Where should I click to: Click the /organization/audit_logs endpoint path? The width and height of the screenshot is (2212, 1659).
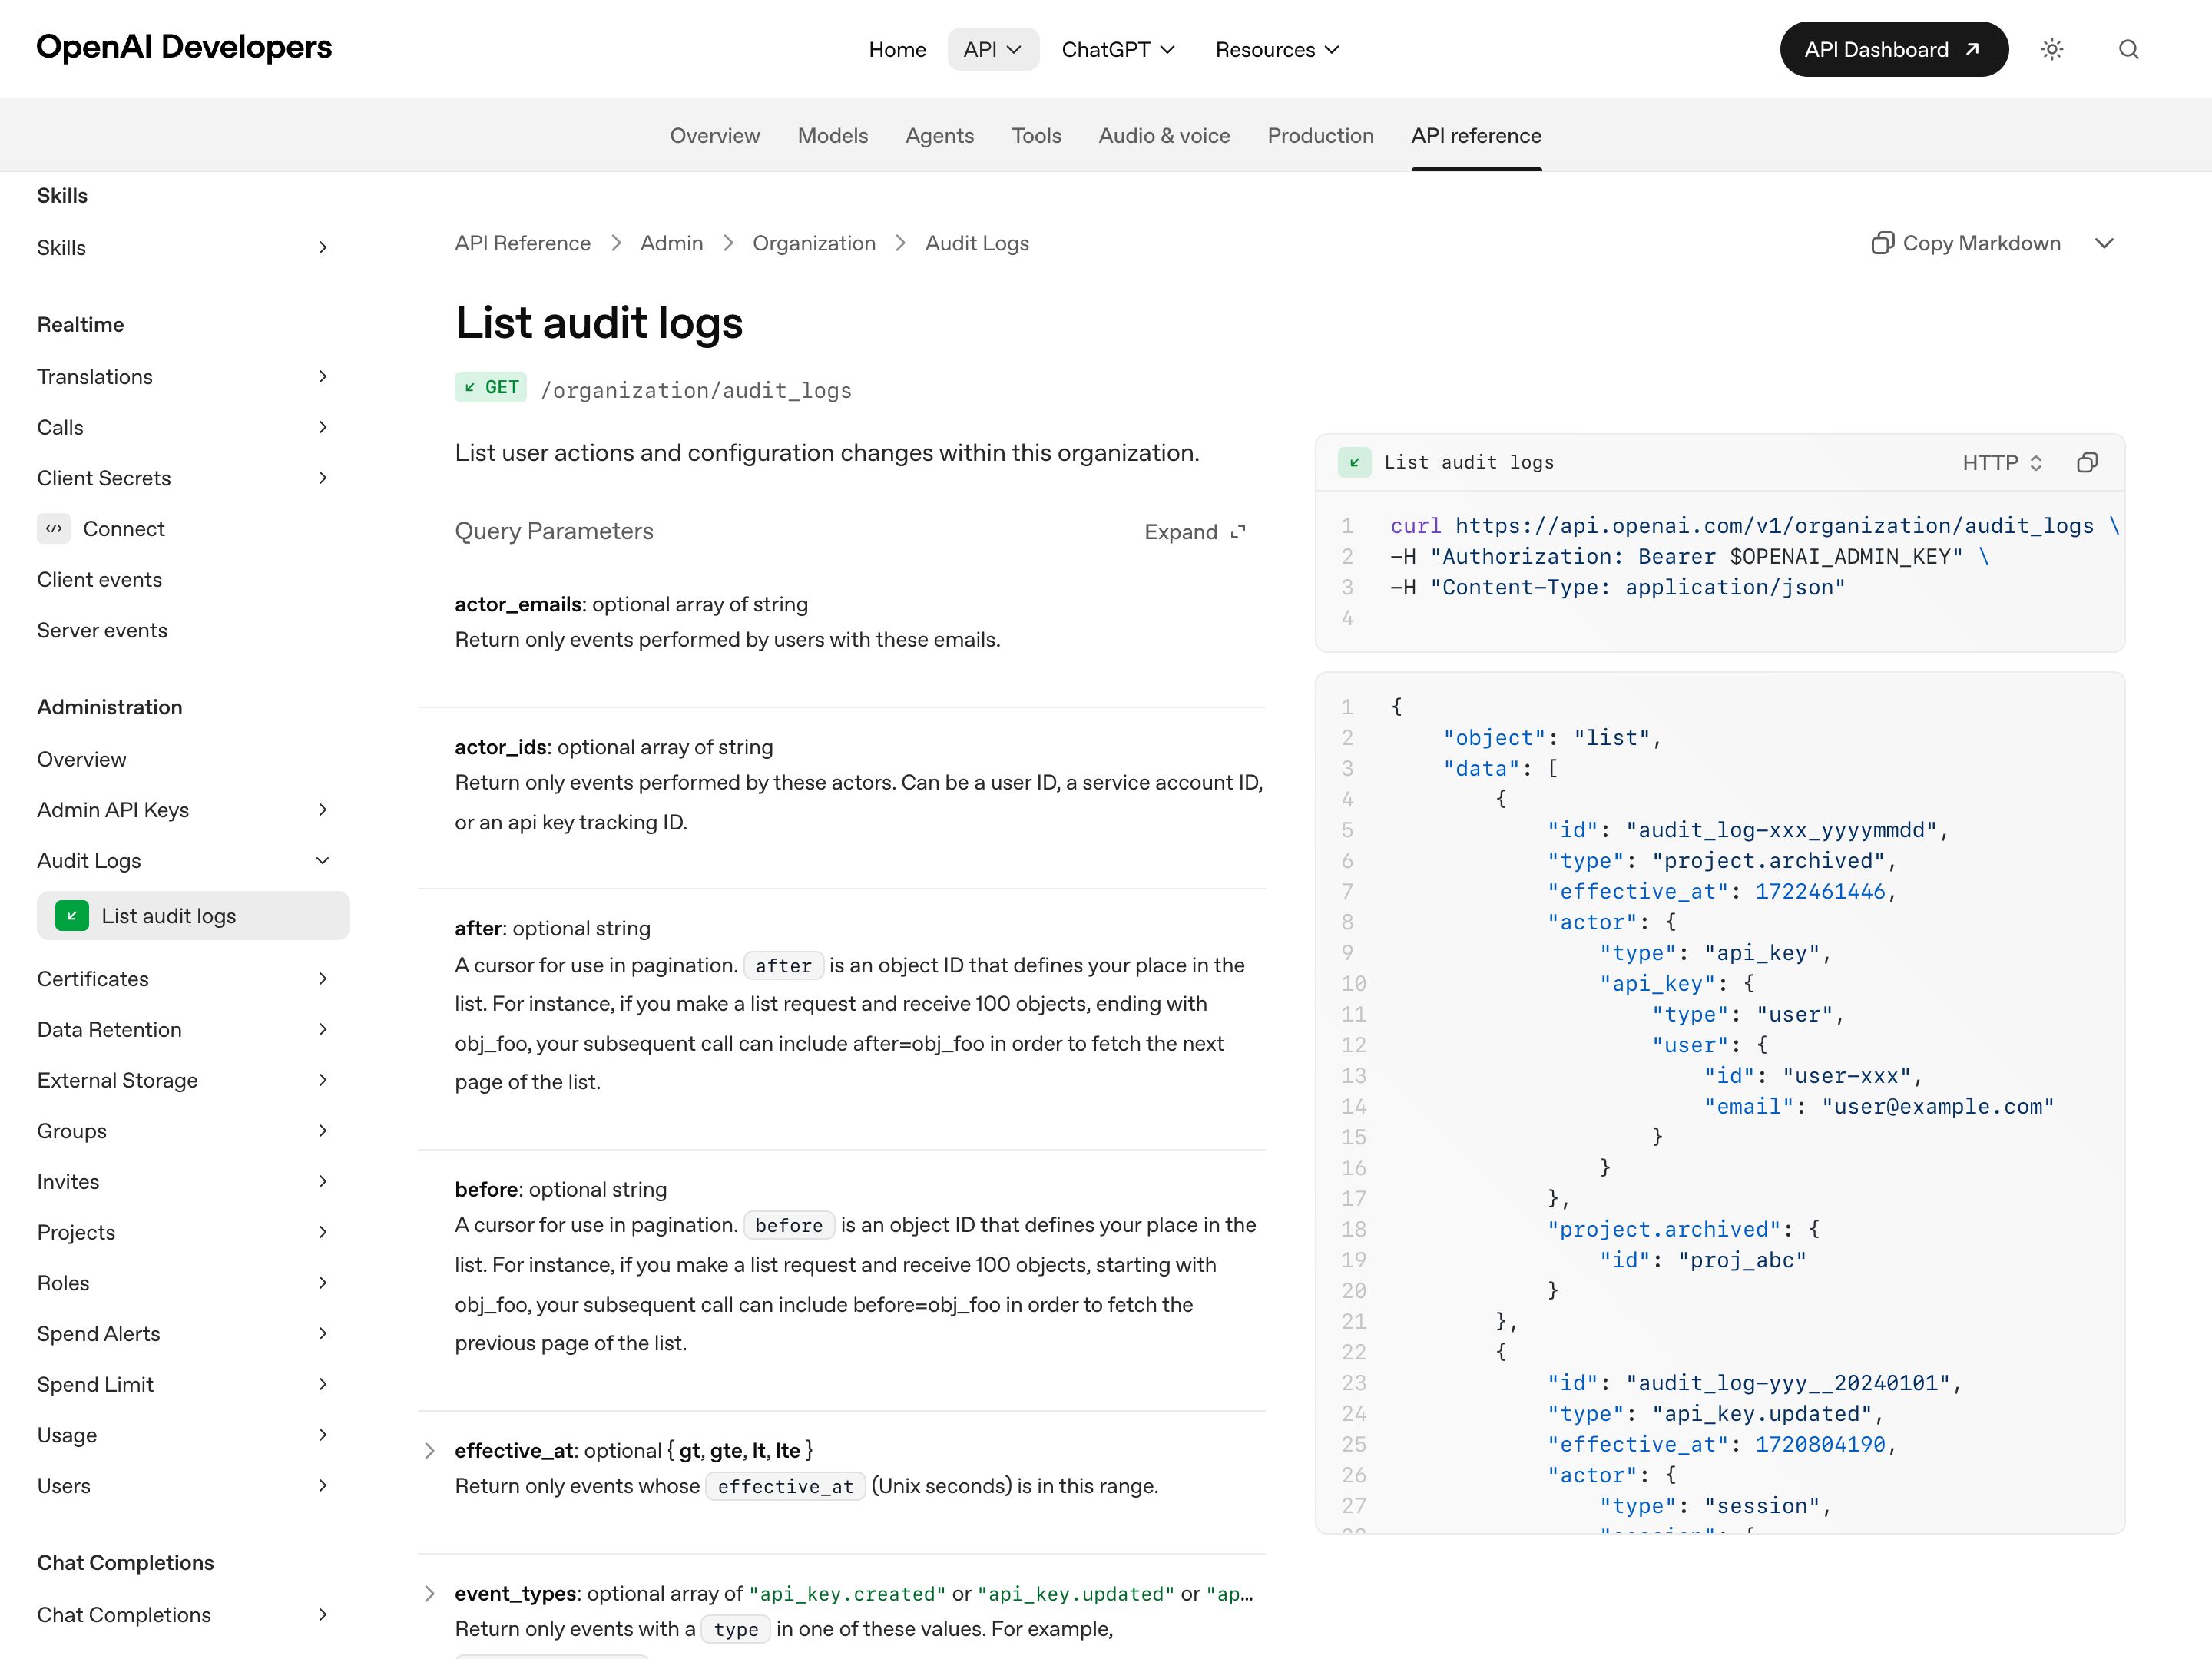coord(696,390)
